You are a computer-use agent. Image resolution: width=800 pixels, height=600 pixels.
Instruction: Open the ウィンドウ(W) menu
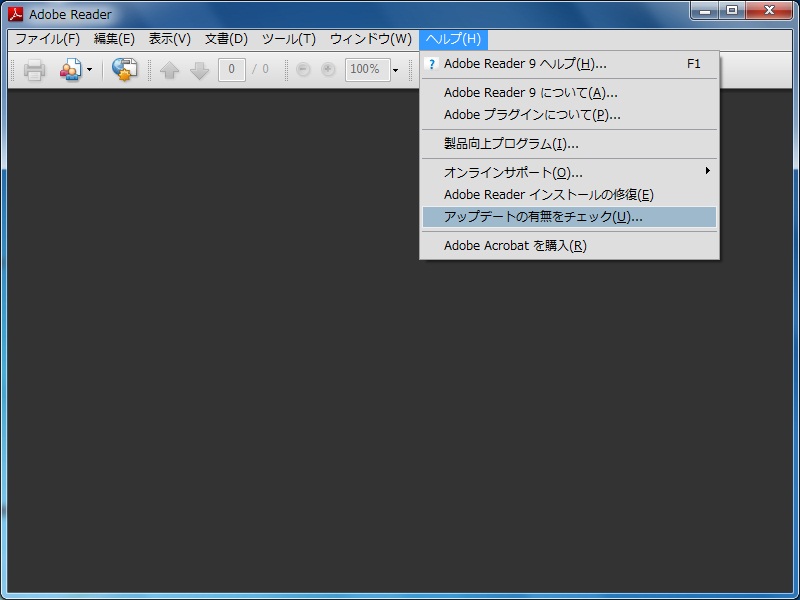point(370,39)
